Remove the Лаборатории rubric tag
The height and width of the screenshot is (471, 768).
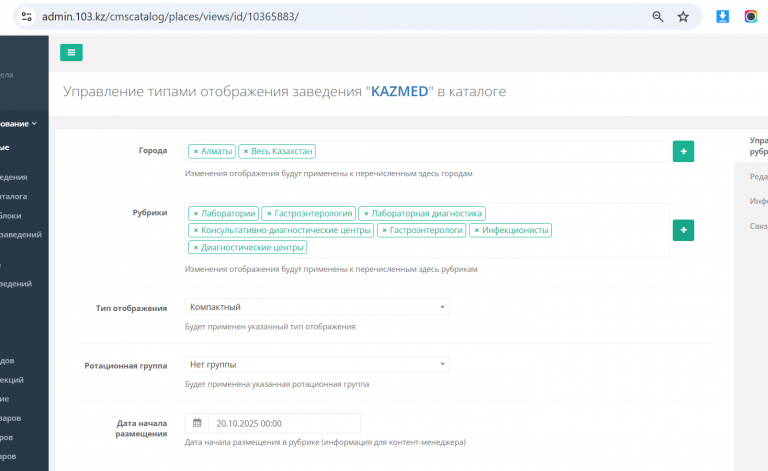click(x=196, y=213)
